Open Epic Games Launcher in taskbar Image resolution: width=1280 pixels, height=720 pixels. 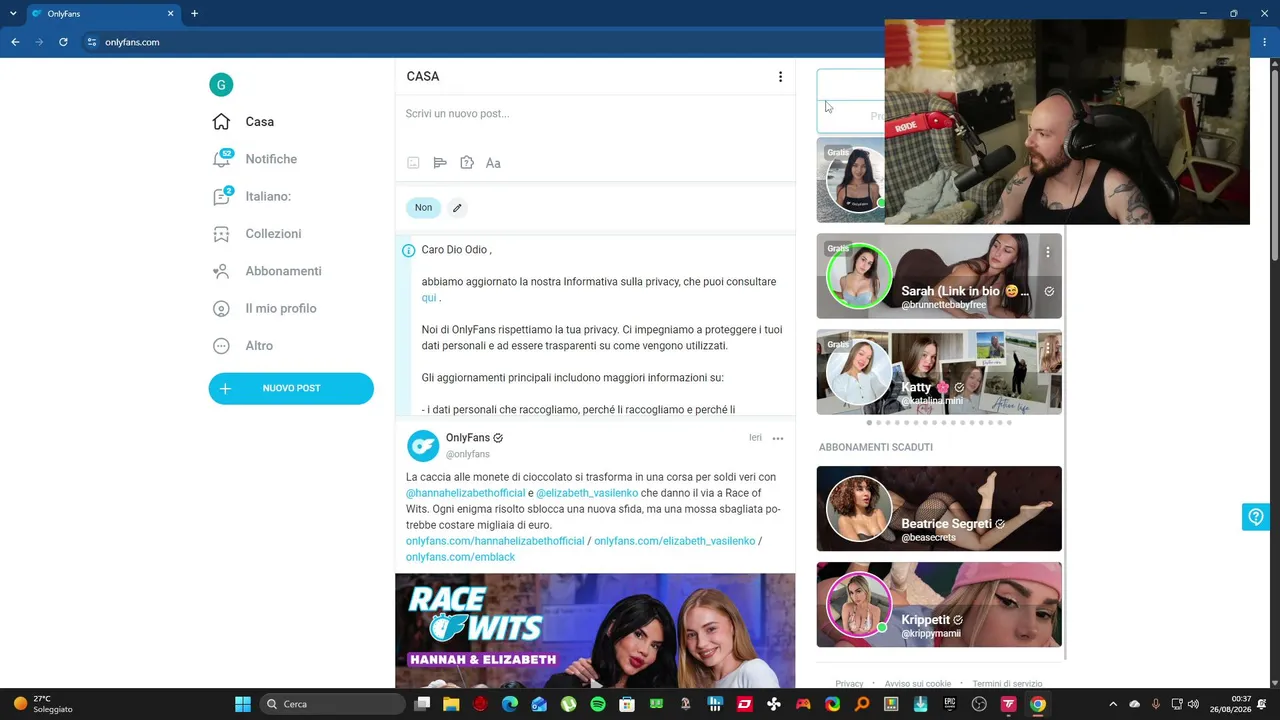tap(950, 704)
